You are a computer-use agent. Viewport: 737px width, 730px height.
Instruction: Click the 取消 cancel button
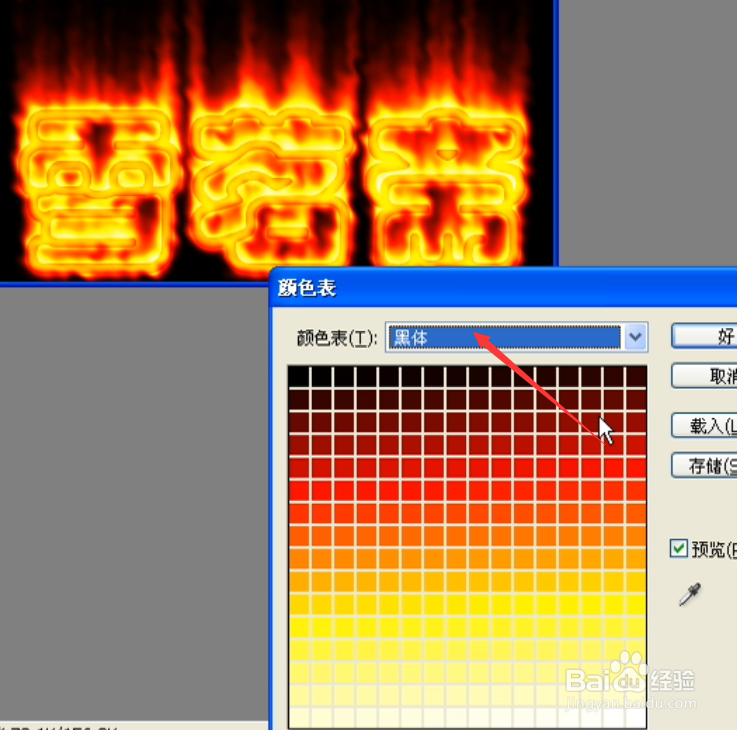point(704,376)
